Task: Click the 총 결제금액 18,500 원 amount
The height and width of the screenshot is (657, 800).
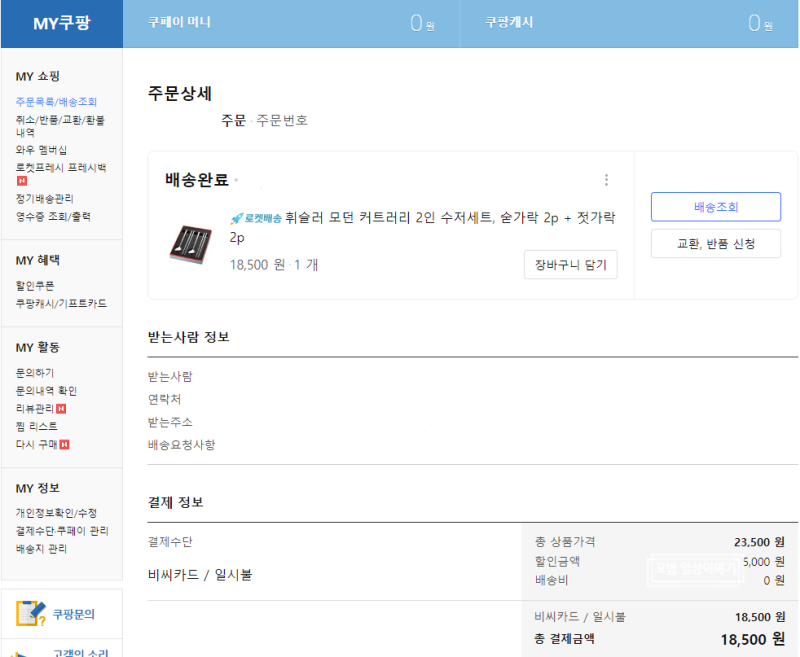Action: (753, 639)
